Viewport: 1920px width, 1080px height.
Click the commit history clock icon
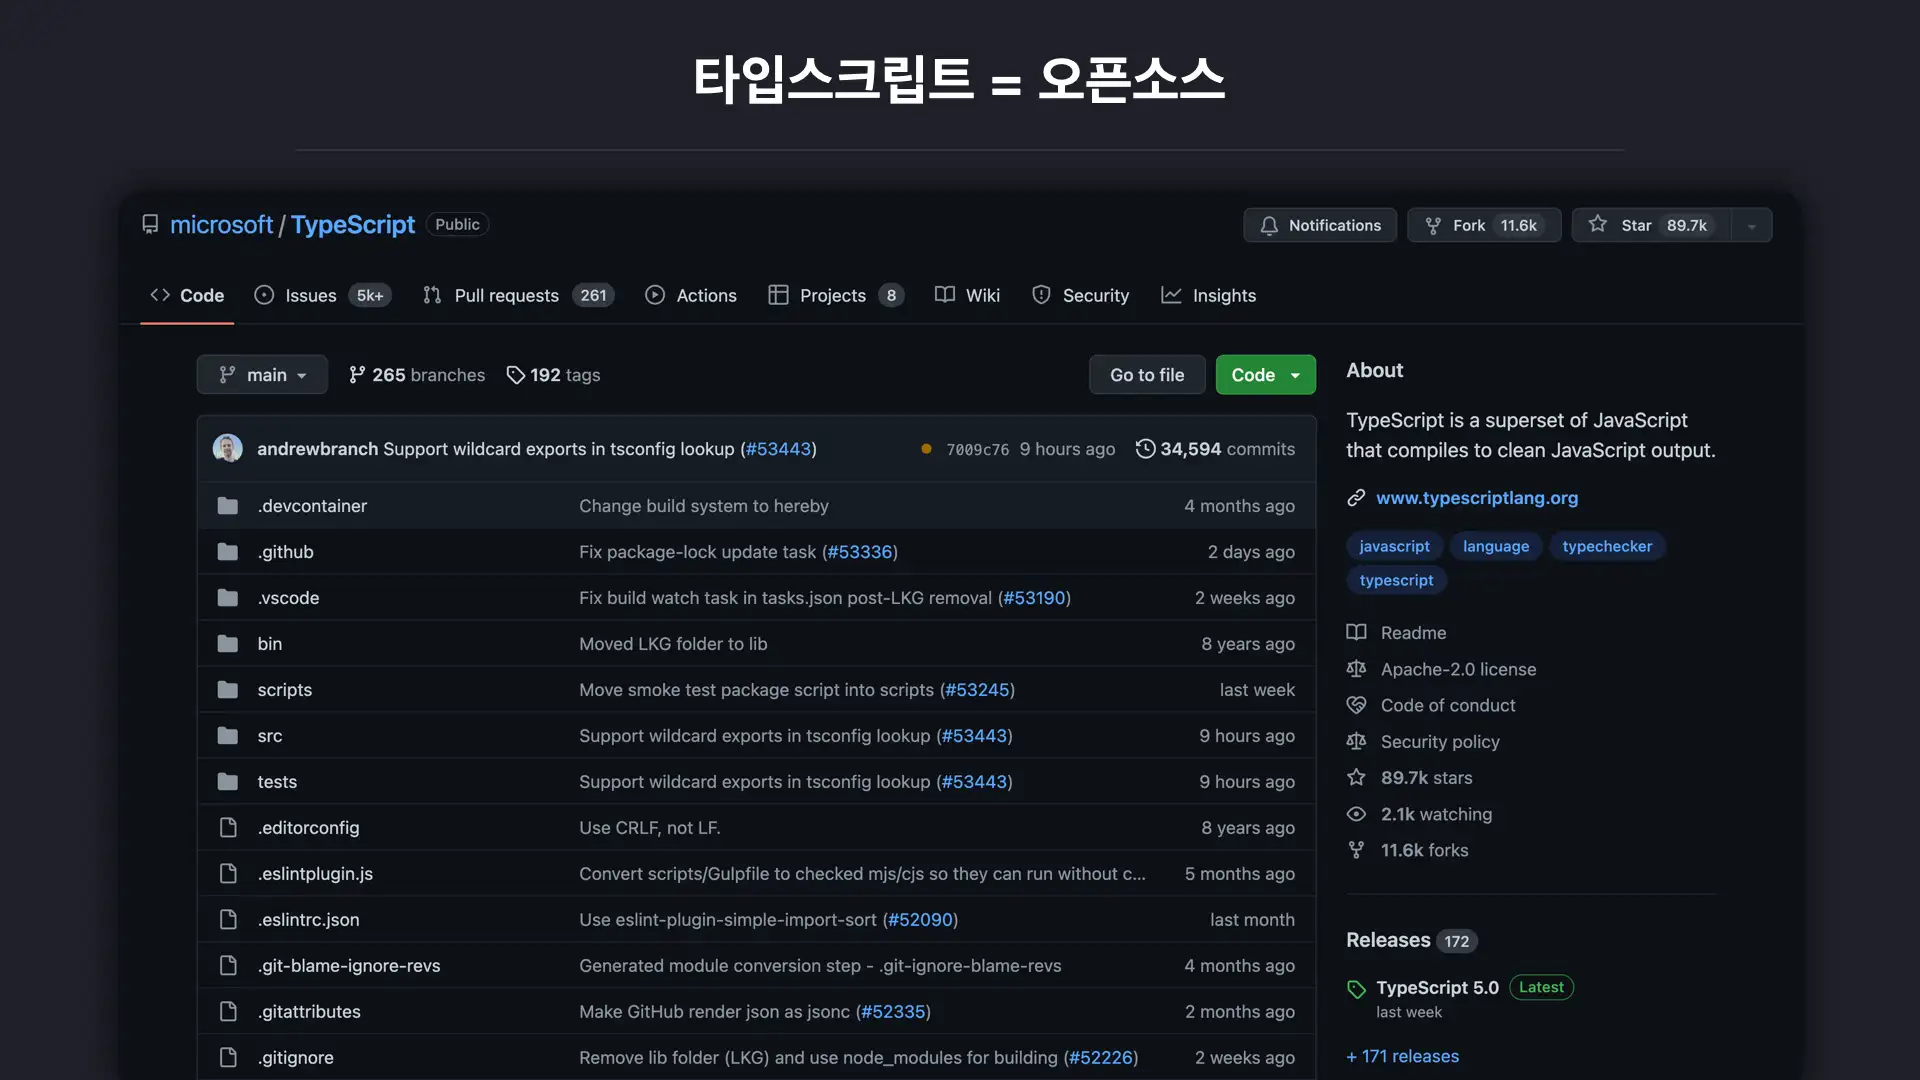[1145, 449]
